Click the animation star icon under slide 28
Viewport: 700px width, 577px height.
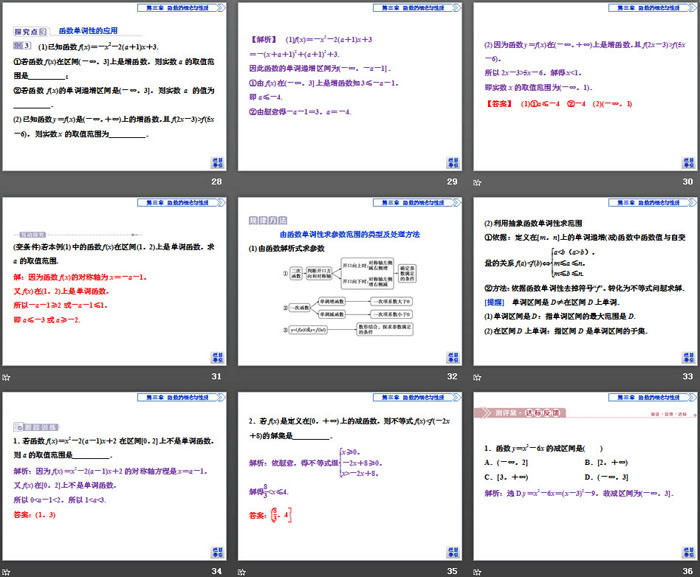7,182
